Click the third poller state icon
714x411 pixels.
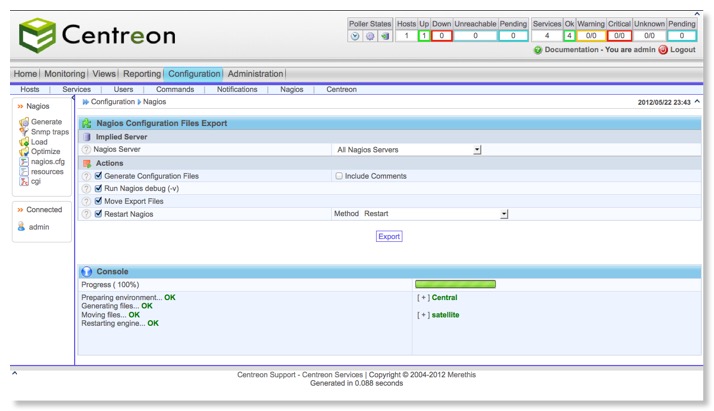(385, 36)
